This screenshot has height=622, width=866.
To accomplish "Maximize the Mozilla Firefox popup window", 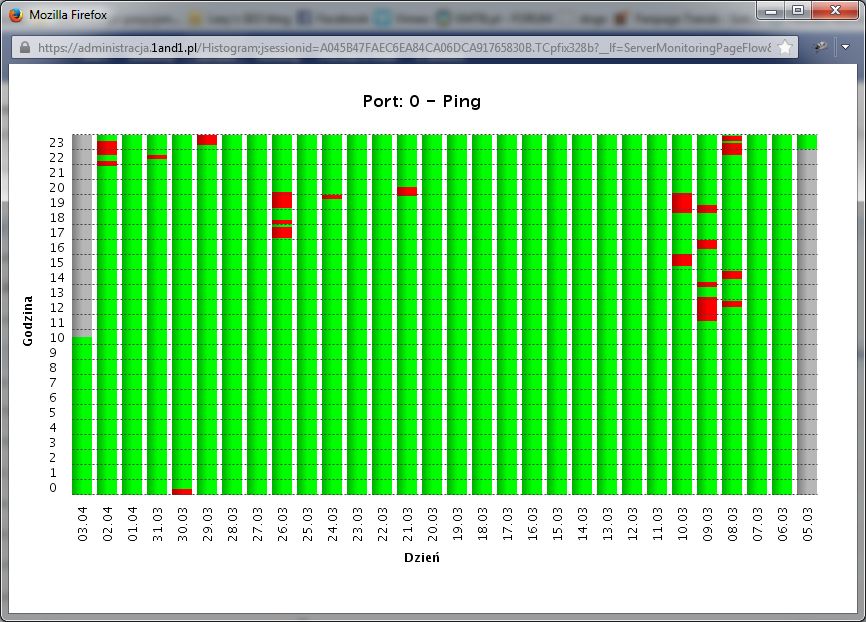I will tap(798, 11).
